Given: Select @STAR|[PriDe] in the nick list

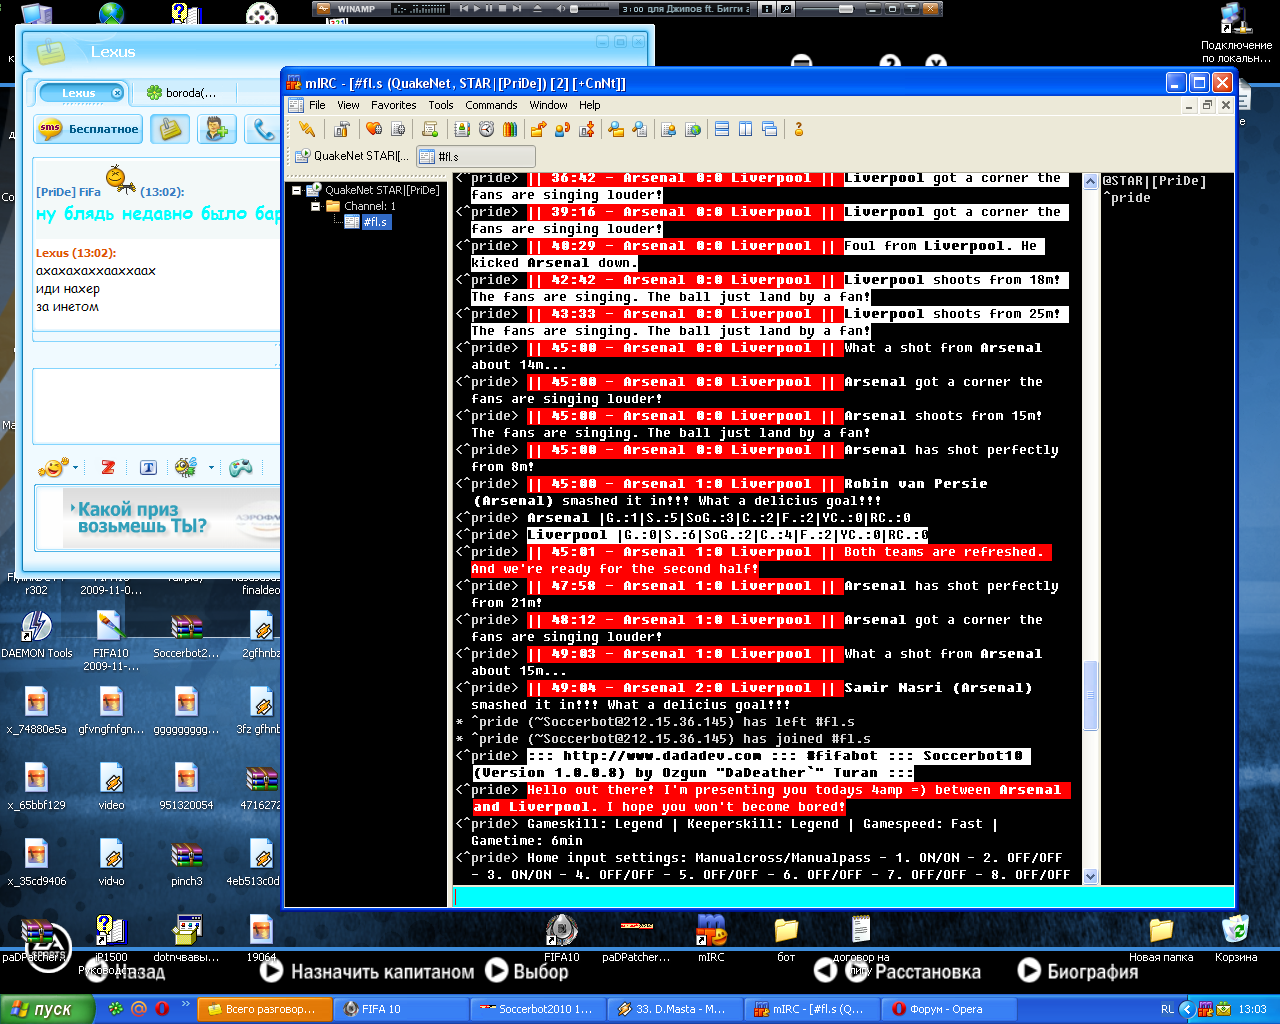Looking at the screenshot, I should click(x=1154, y=181).
